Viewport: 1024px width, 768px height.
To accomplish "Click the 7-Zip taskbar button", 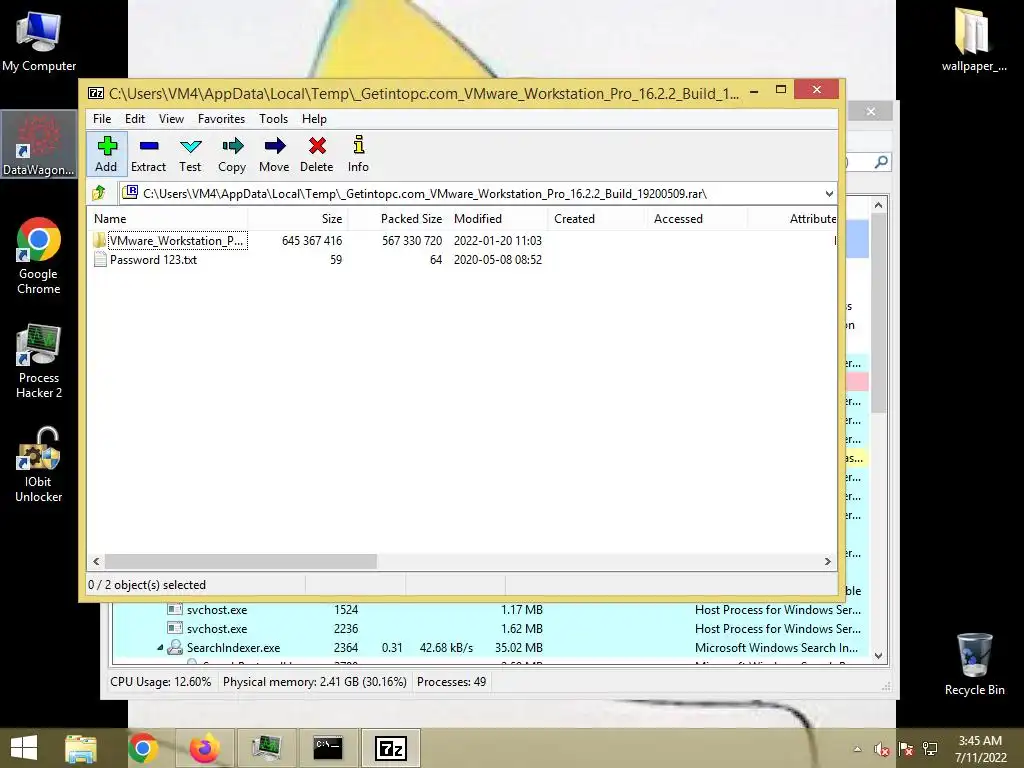I will click(391, 748).
